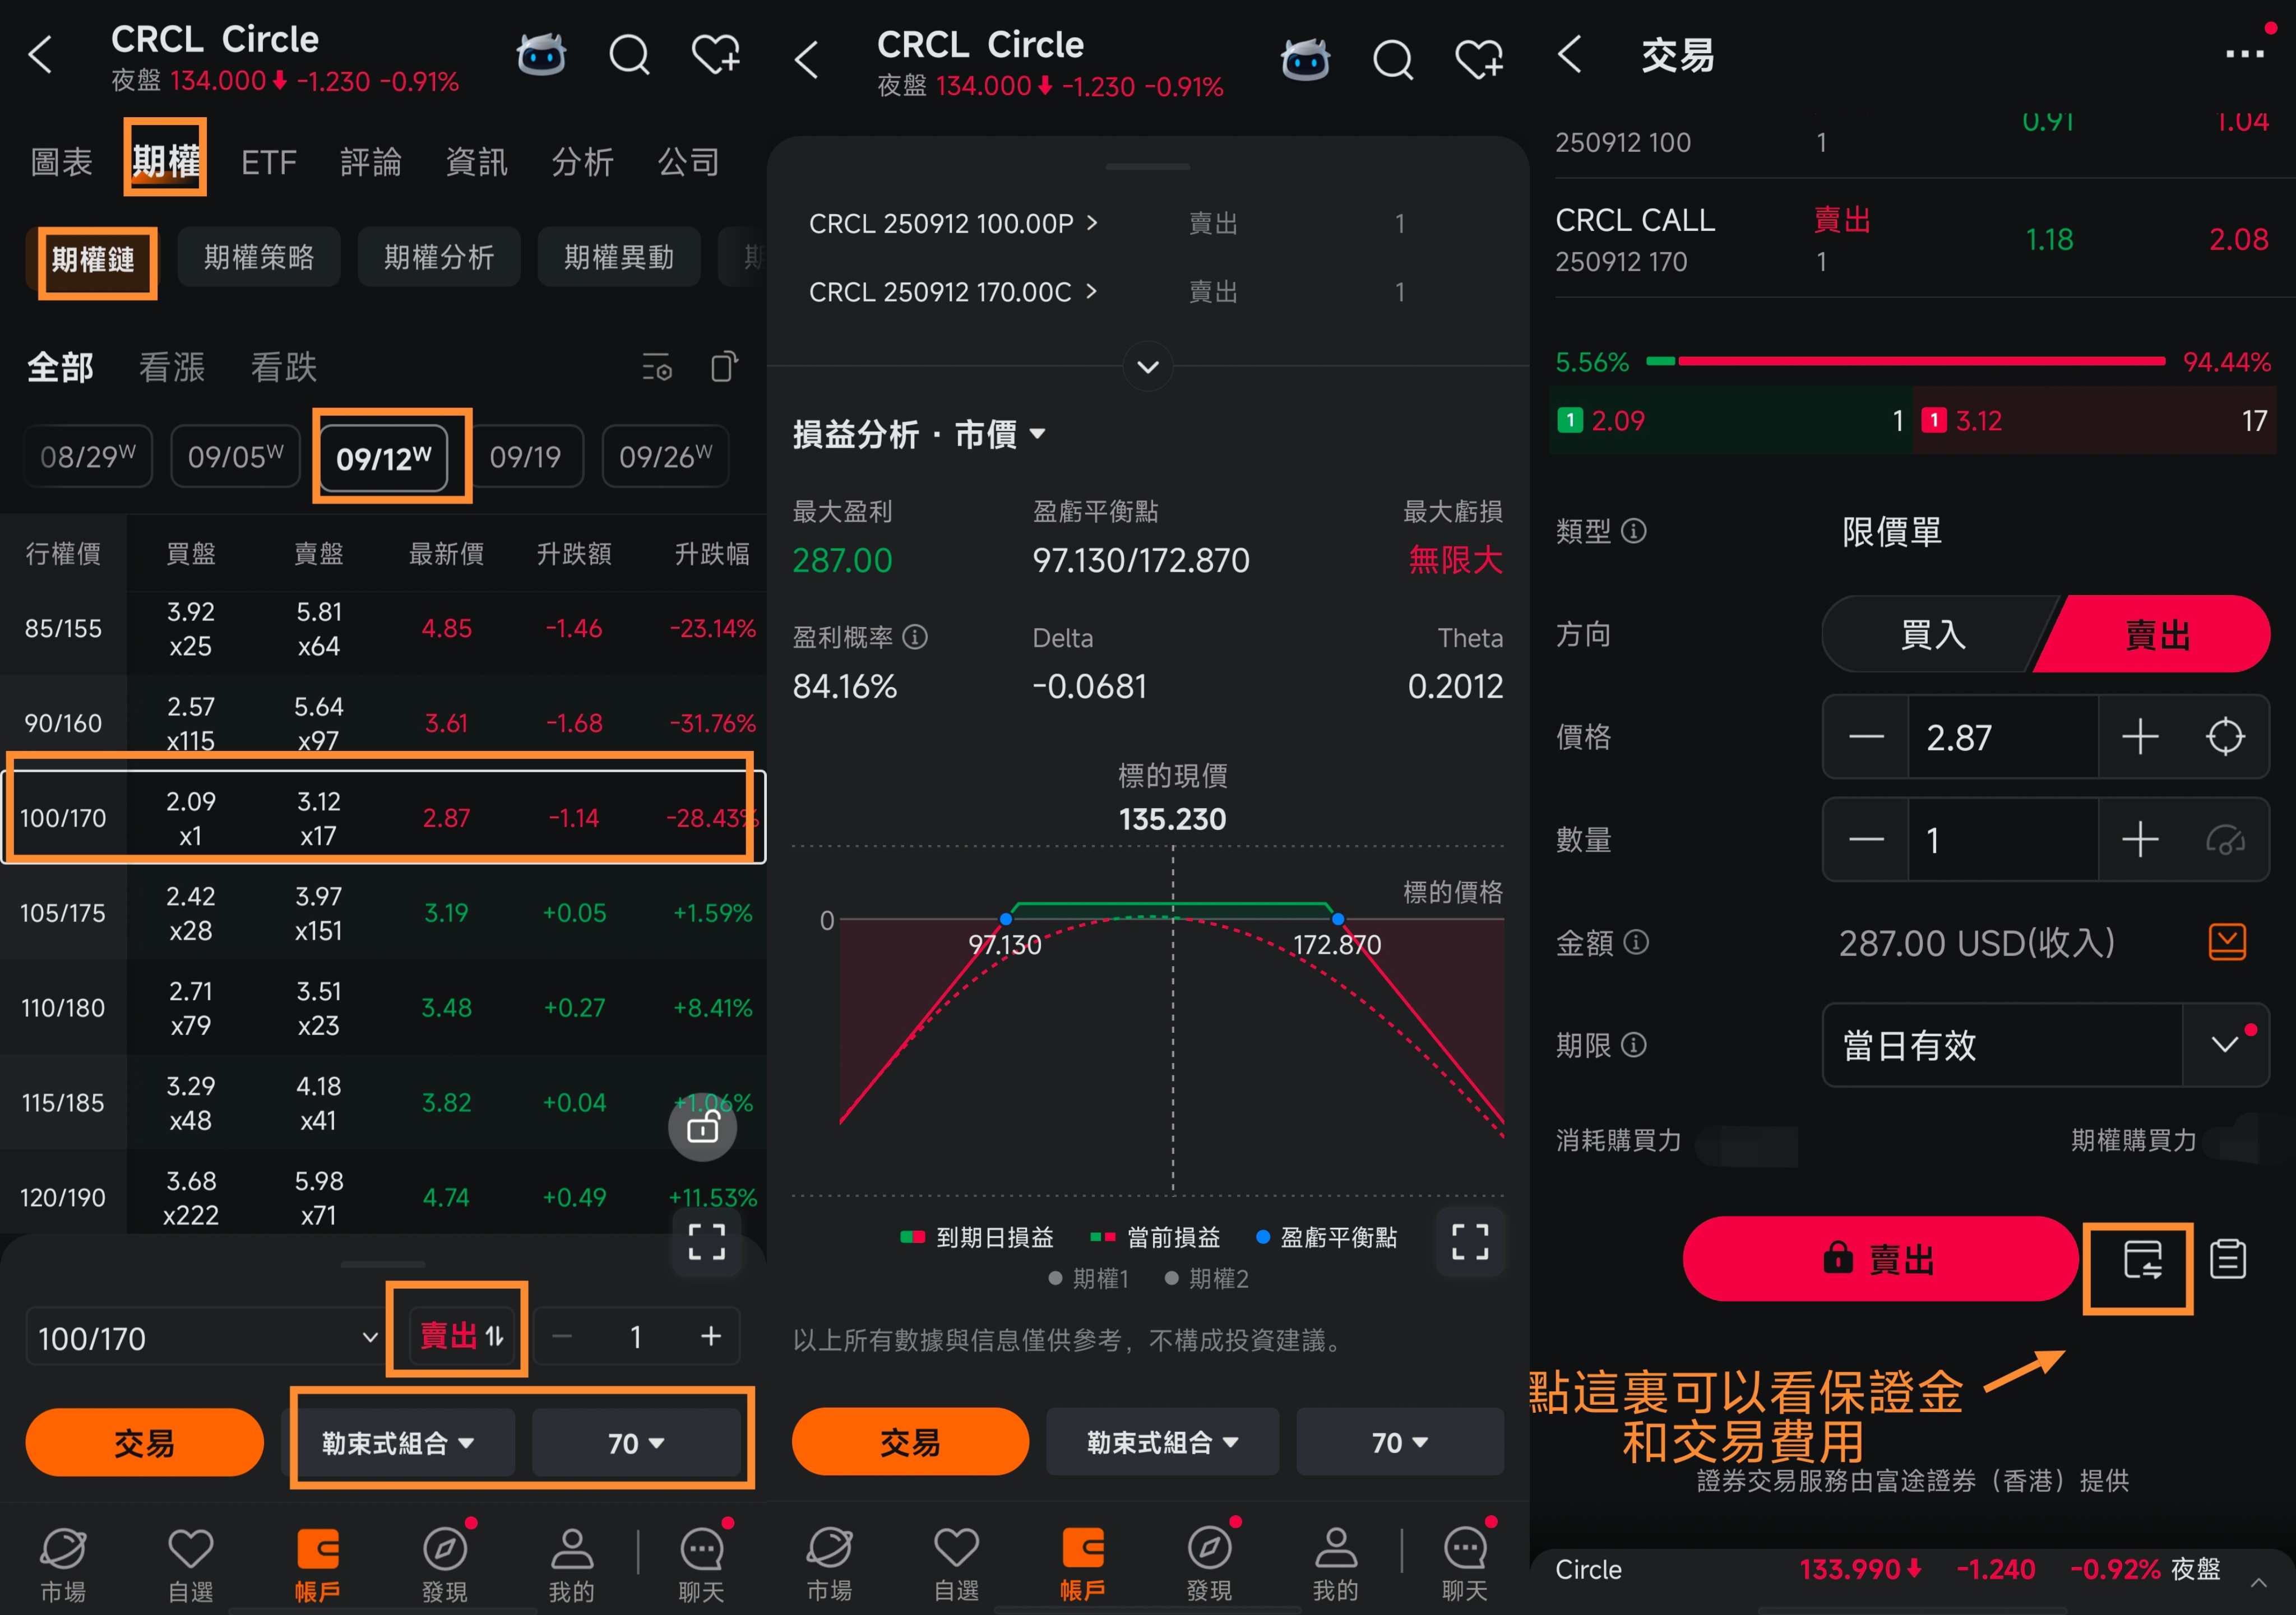Expand the profit/loss chart to fullscreen
This screenshot has width=2296, height=1615.
tap(1469, 1241)
